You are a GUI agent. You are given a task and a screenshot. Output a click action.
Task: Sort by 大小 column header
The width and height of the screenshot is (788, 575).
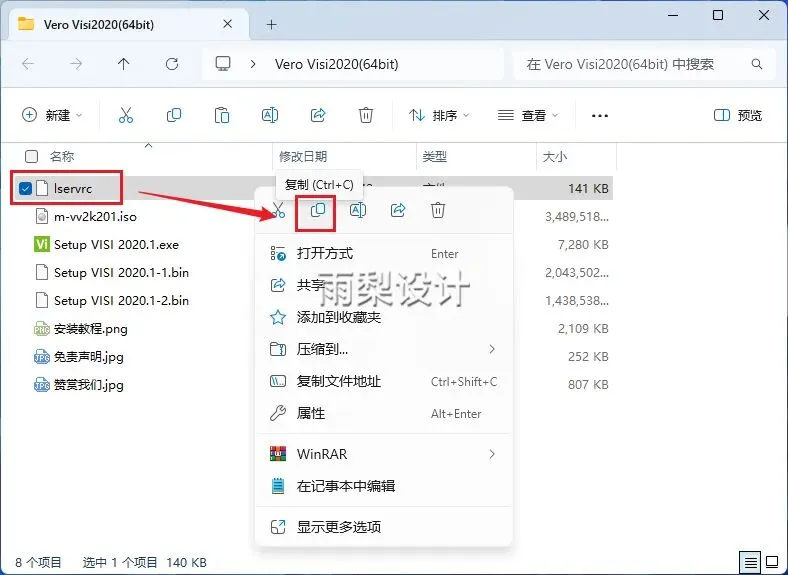555,156
